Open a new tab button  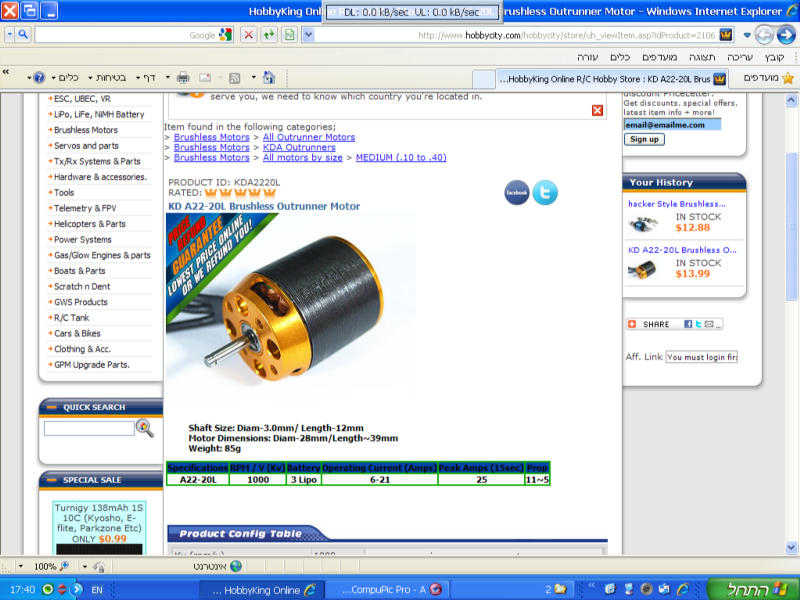[483, 79]
